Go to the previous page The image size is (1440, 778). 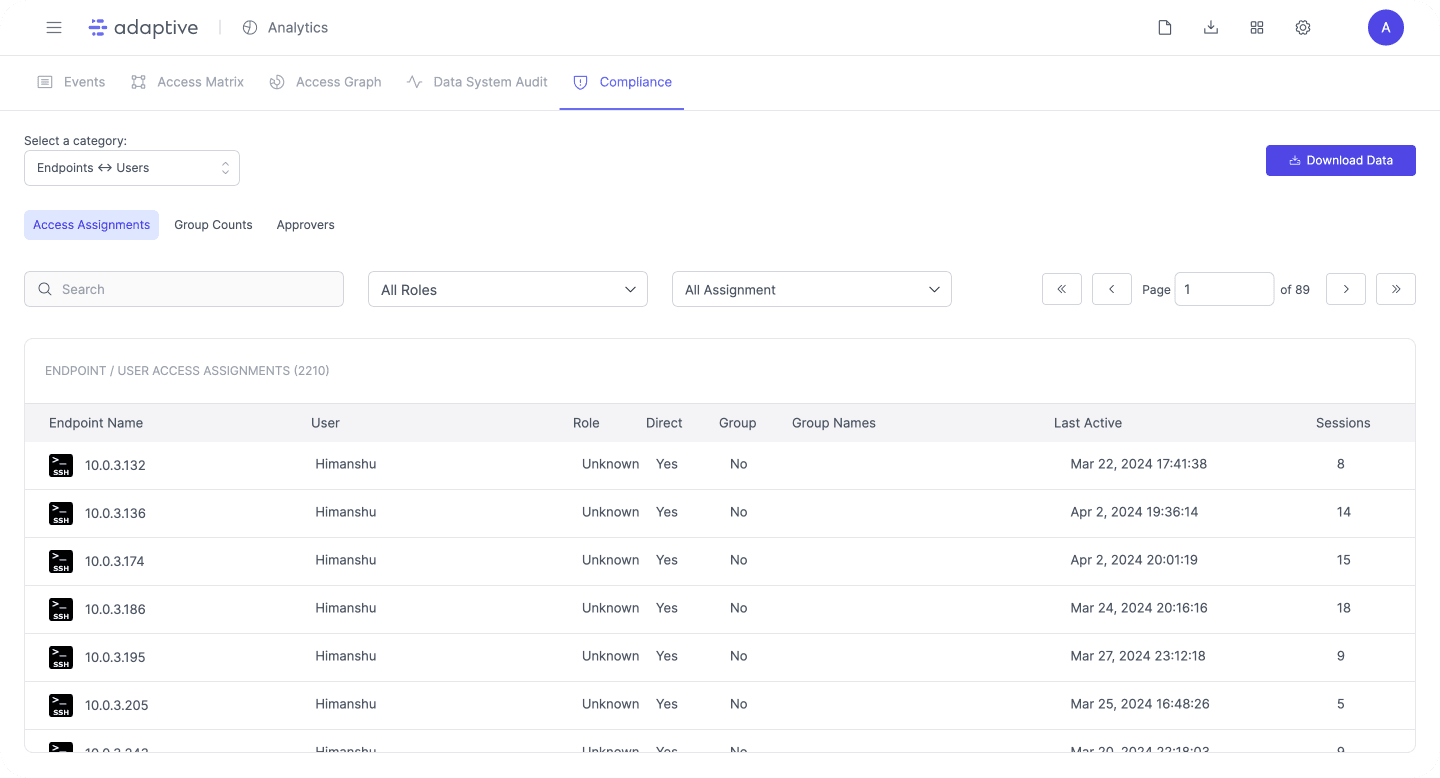1112,289
